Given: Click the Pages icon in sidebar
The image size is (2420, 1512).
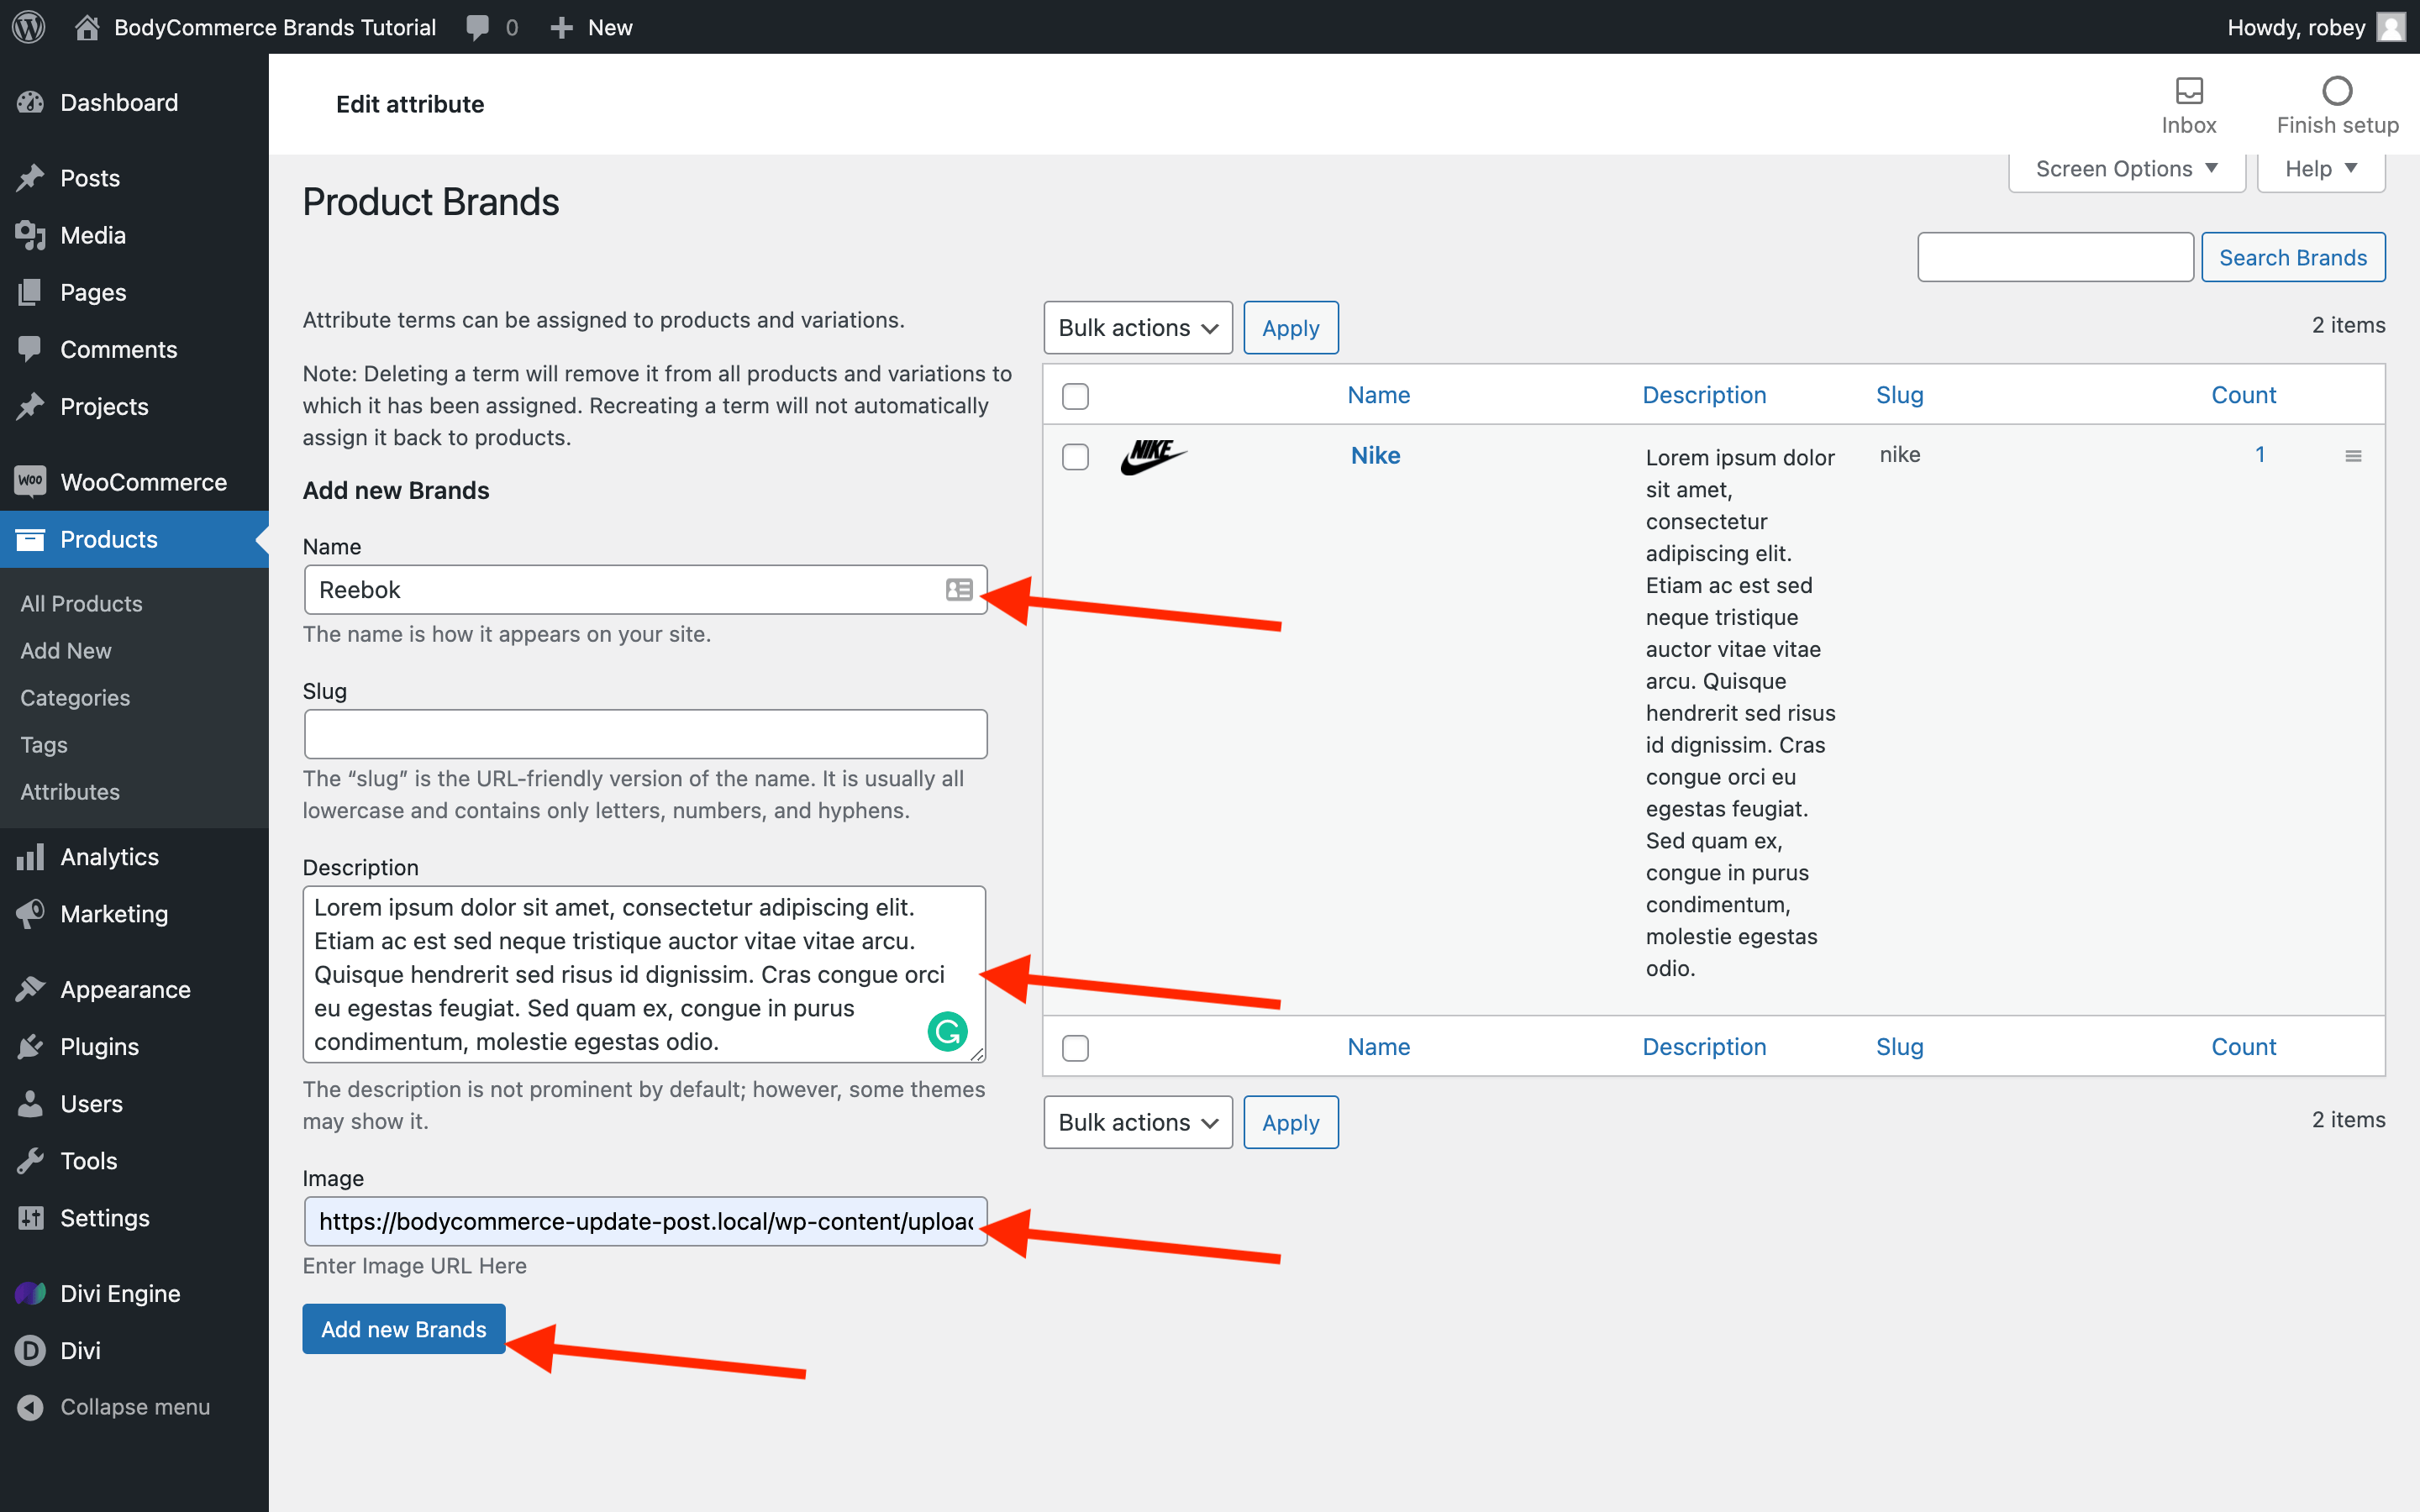Looking at the screenshot, I should tap(31, 292).
